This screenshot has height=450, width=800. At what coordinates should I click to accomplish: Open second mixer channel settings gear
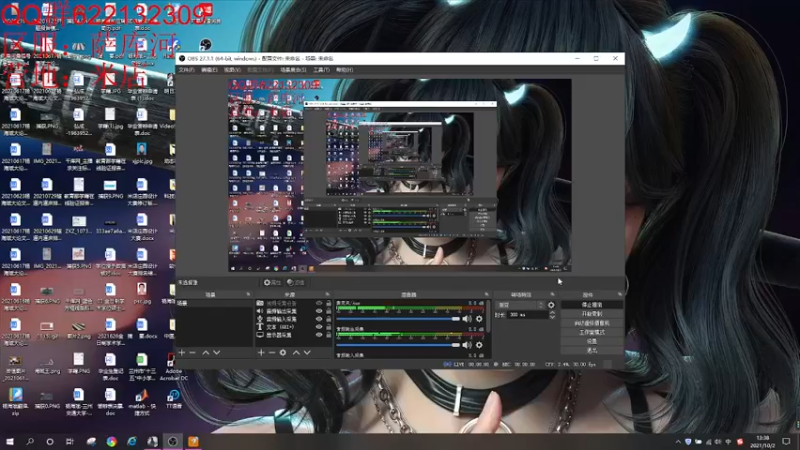(479, 345)
